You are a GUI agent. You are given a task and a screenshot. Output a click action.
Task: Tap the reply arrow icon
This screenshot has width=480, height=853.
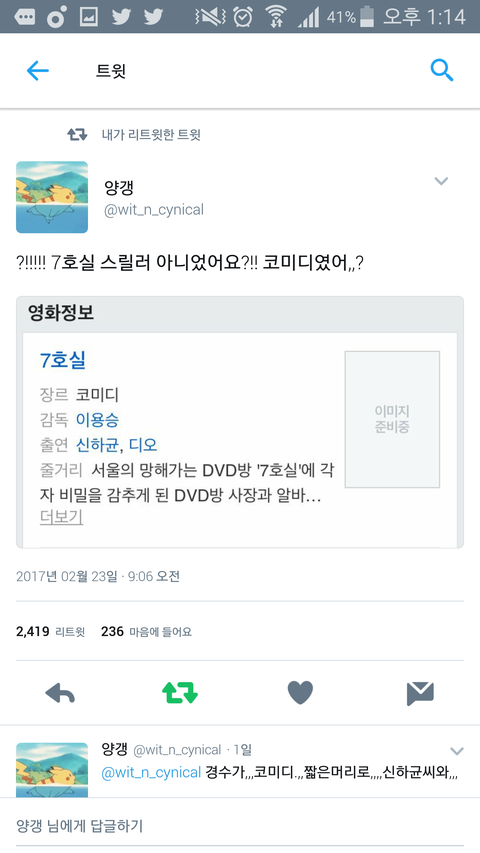60,693
